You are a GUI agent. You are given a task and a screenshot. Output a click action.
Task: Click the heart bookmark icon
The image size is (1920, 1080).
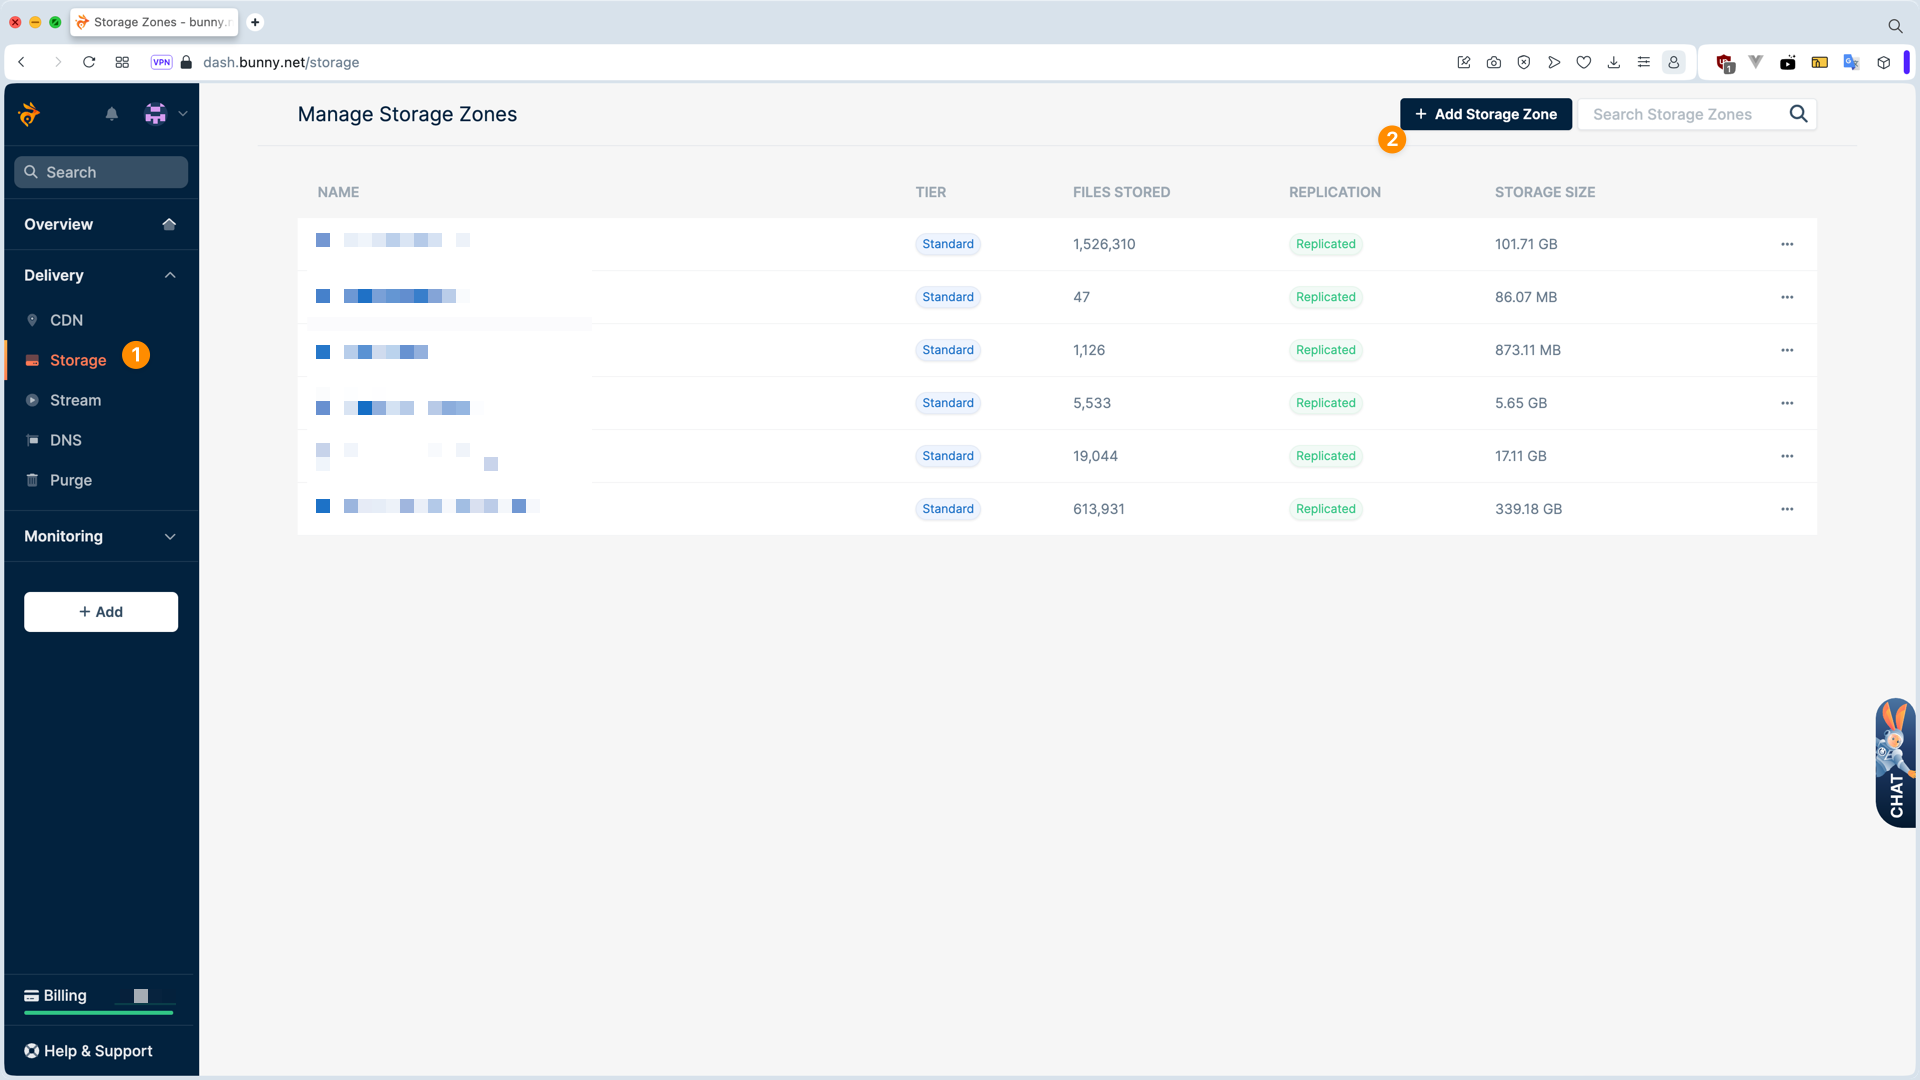(x=1583, y=62)
